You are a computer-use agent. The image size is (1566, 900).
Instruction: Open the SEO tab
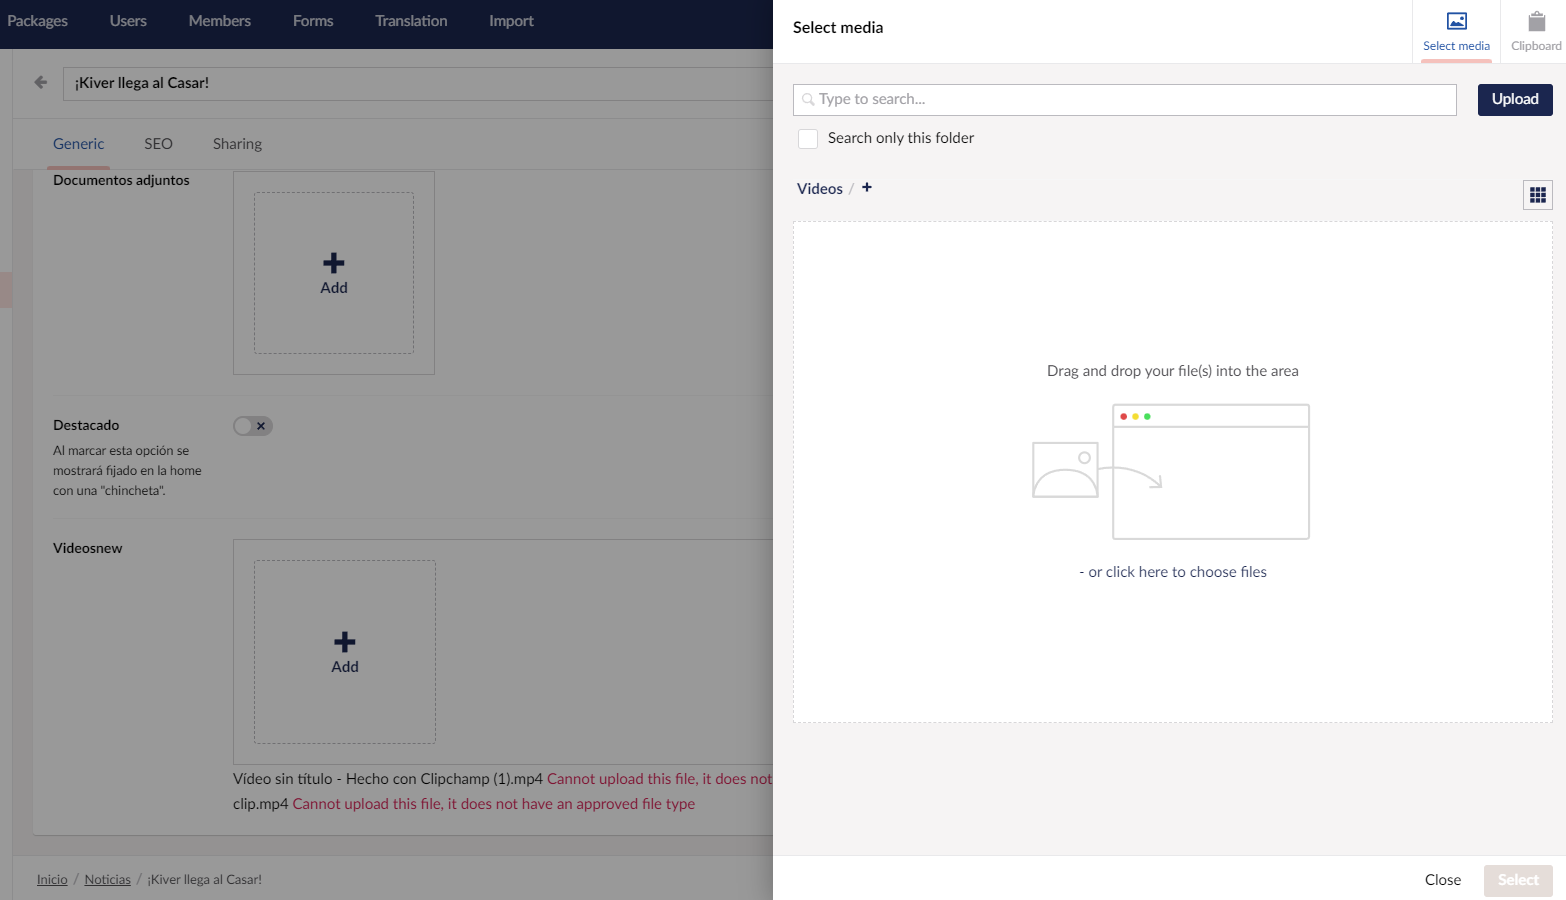pyautogui.click(x=158, y=144)
